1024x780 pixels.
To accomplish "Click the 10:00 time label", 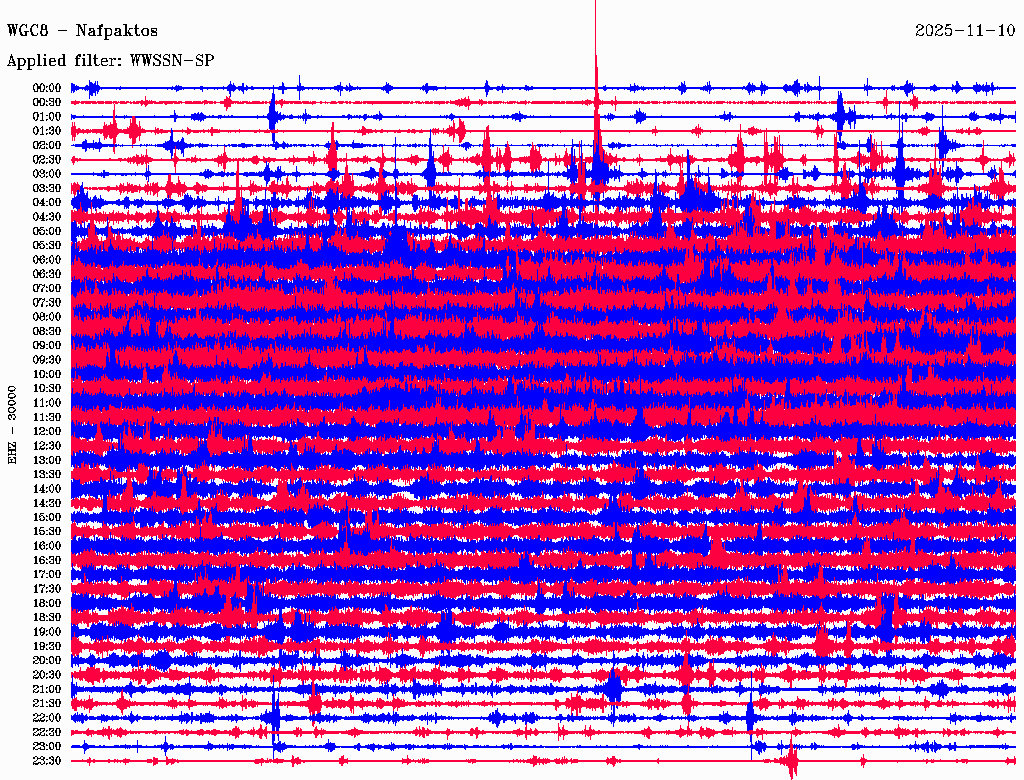I will pos(47,374).
